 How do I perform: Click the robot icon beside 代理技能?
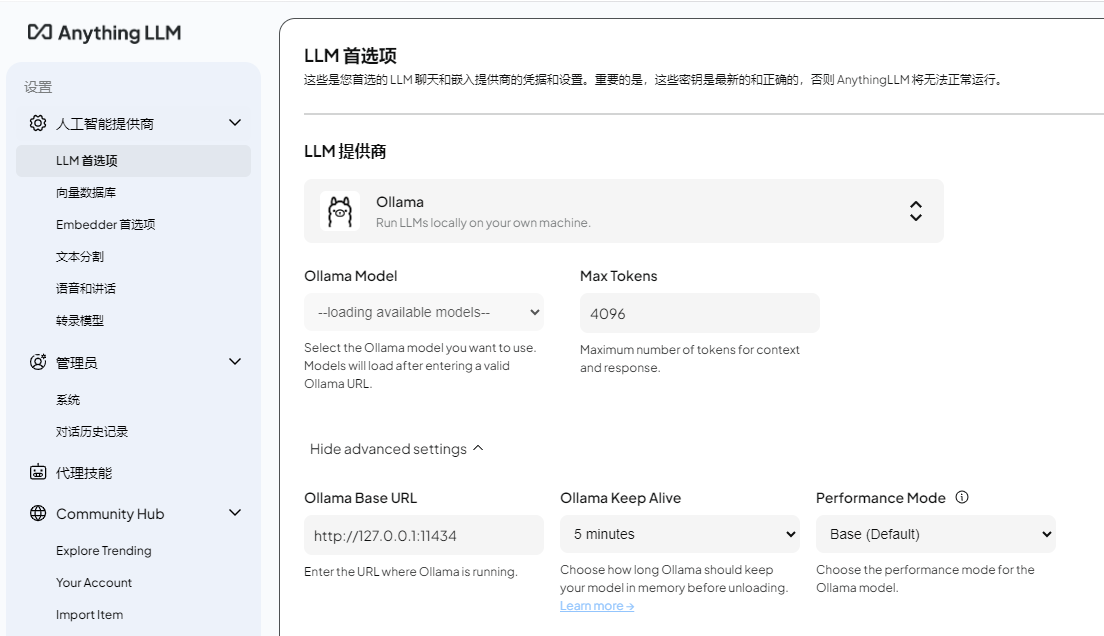click(x=38, y=472)
